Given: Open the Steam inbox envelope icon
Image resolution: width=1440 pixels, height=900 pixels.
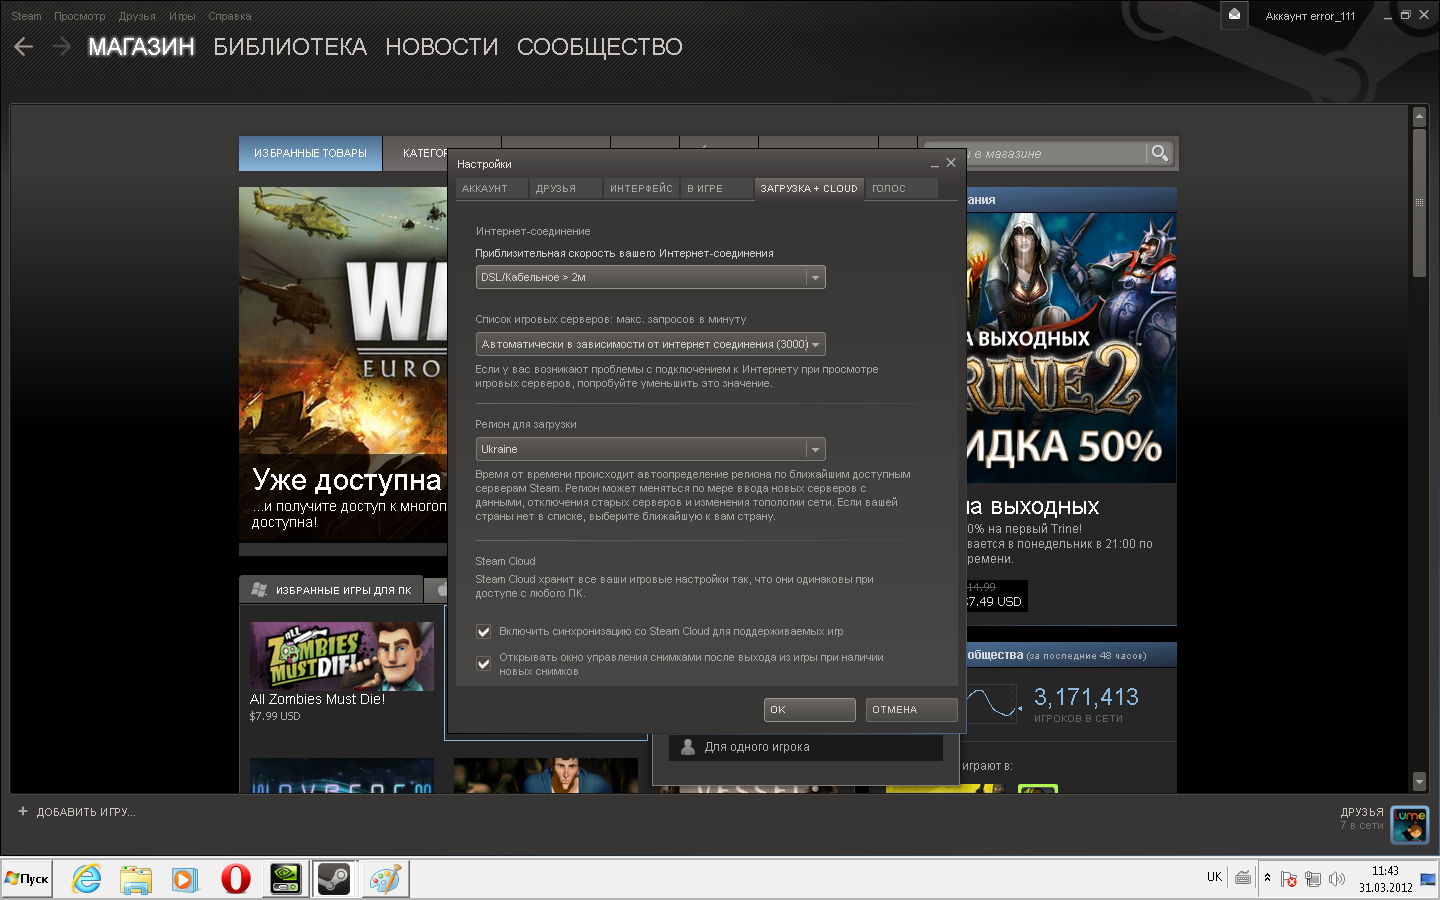Looking at the screenshot, I should point(1234,15).
